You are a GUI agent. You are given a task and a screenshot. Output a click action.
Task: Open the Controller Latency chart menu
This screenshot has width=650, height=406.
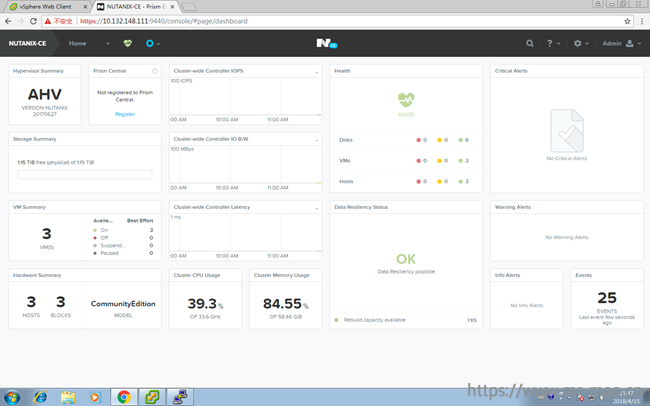[x=316, y=207]
